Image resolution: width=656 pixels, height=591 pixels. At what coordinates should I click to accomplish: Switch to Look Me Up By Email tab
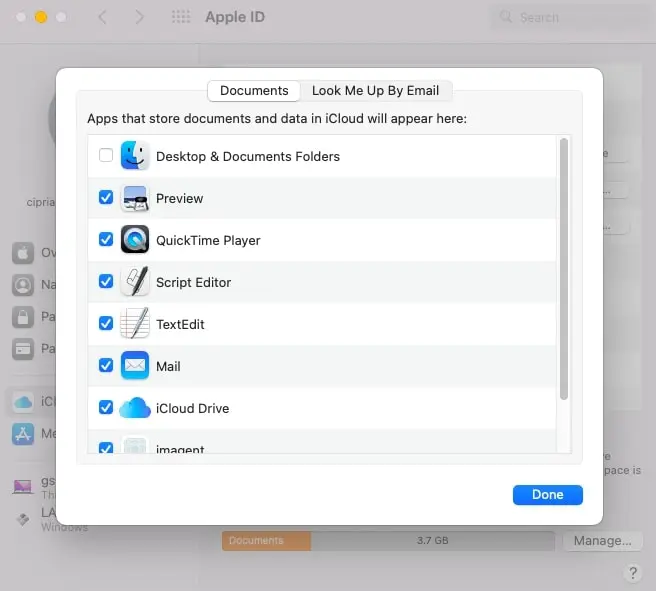pyautogui.click(x=375, y=91)
